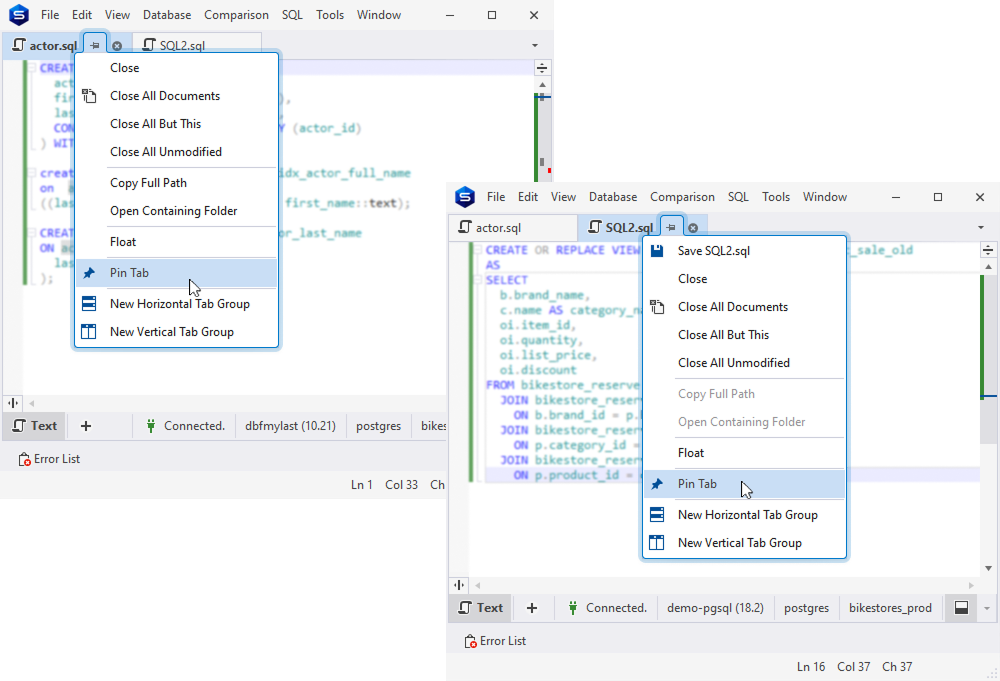Collapse first CREATE fold marker in left editor

31,68
